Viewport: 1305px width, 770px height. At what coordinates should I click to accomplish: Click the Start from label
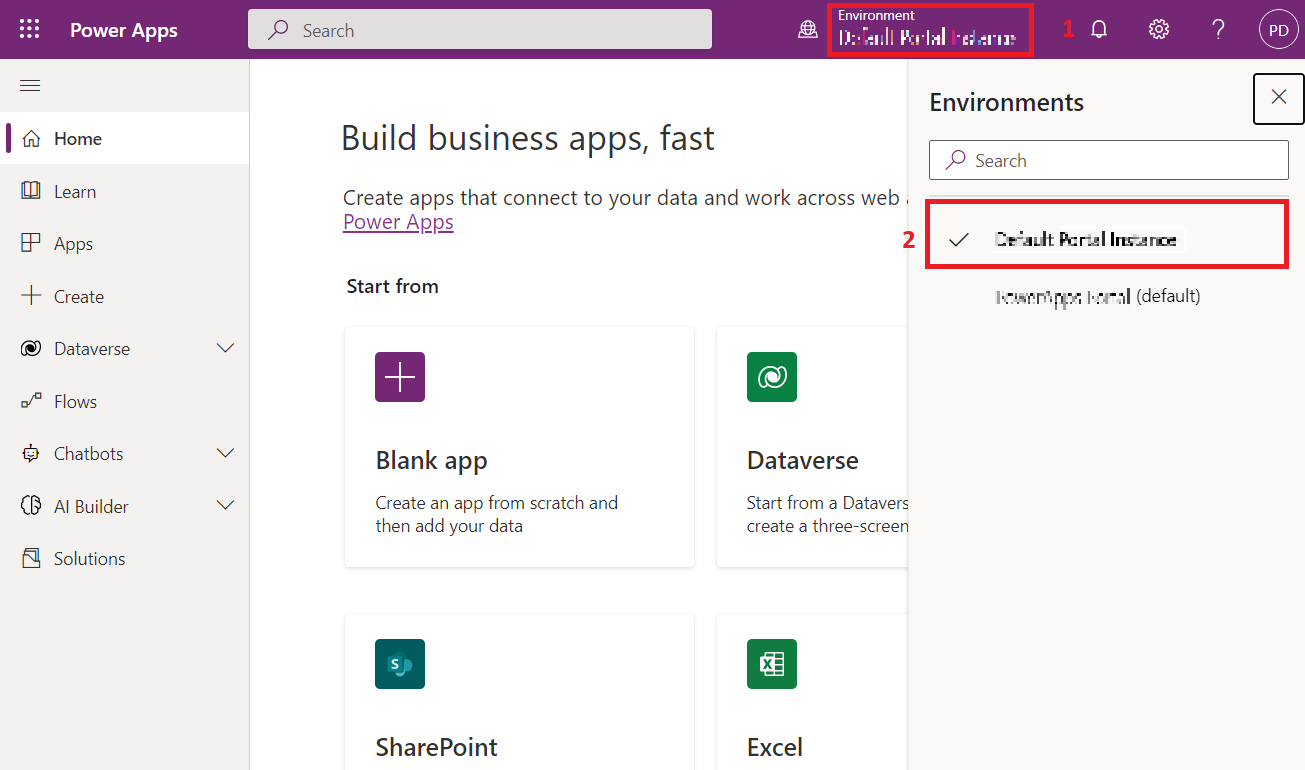coord(392,286)
